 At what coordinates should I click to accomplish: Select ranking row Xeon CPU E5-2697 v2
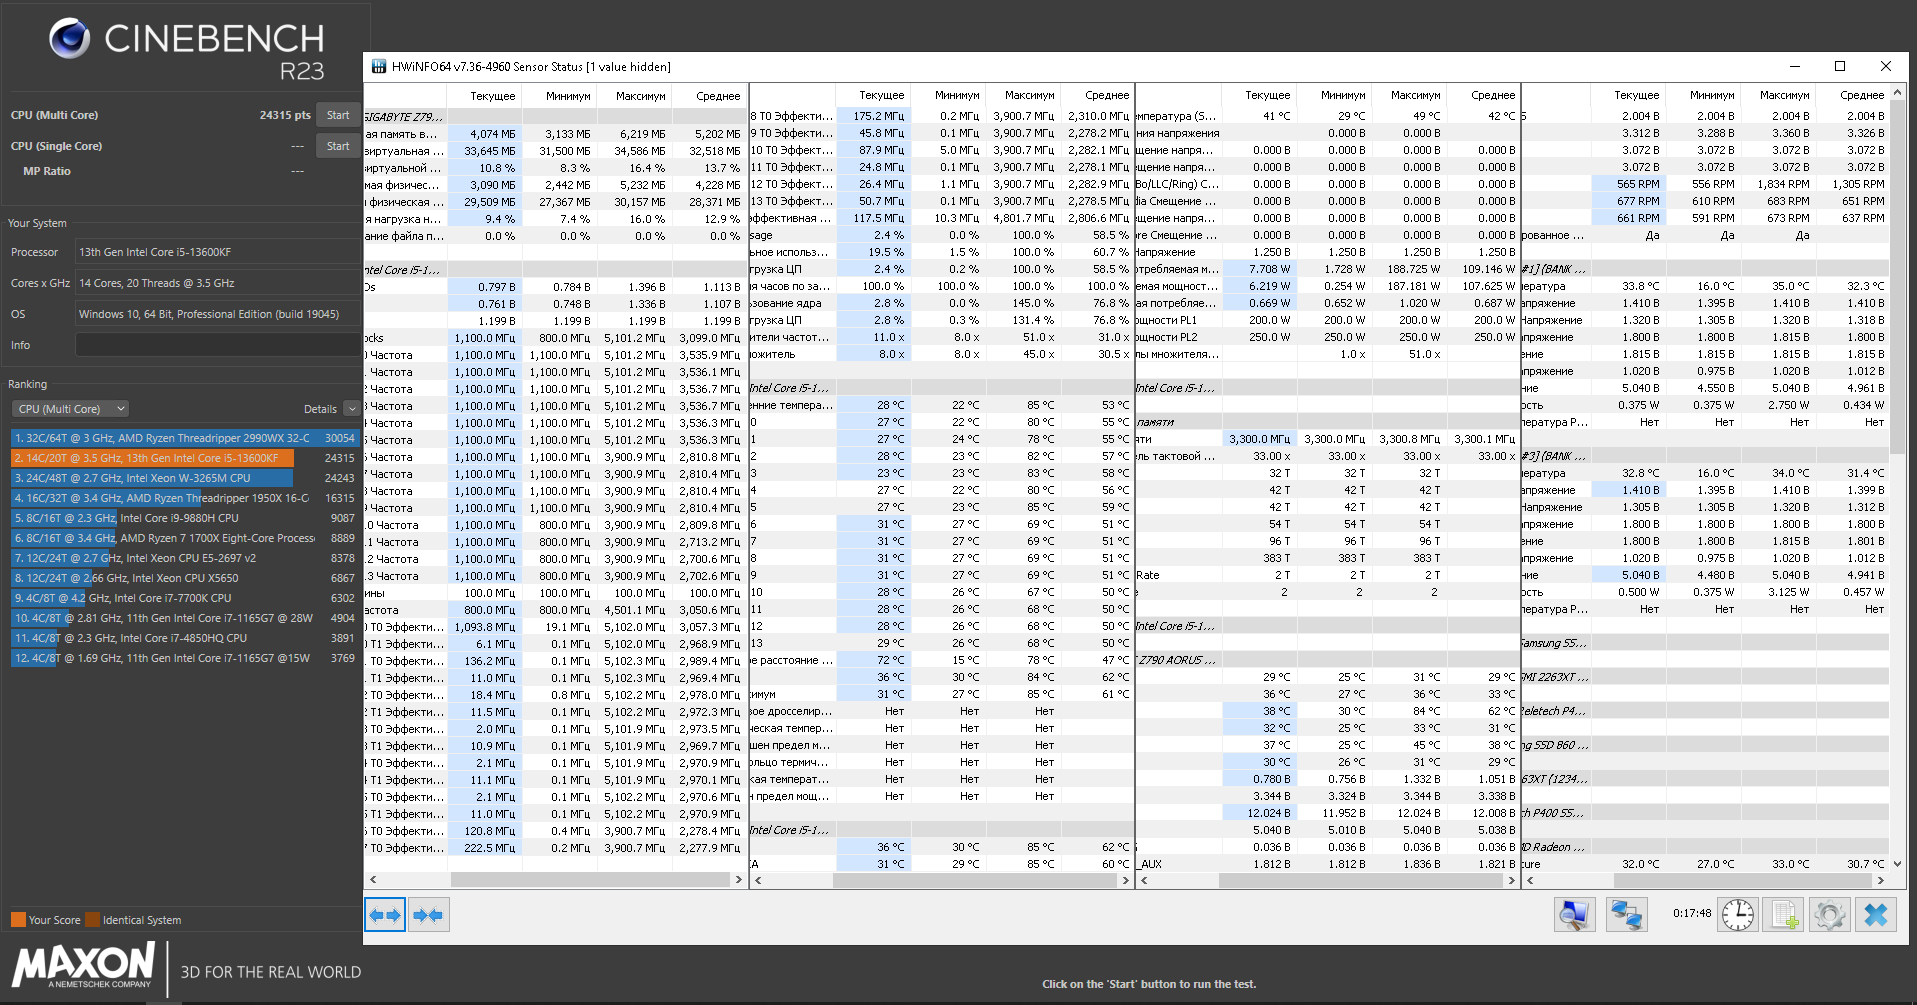point(184,558)
